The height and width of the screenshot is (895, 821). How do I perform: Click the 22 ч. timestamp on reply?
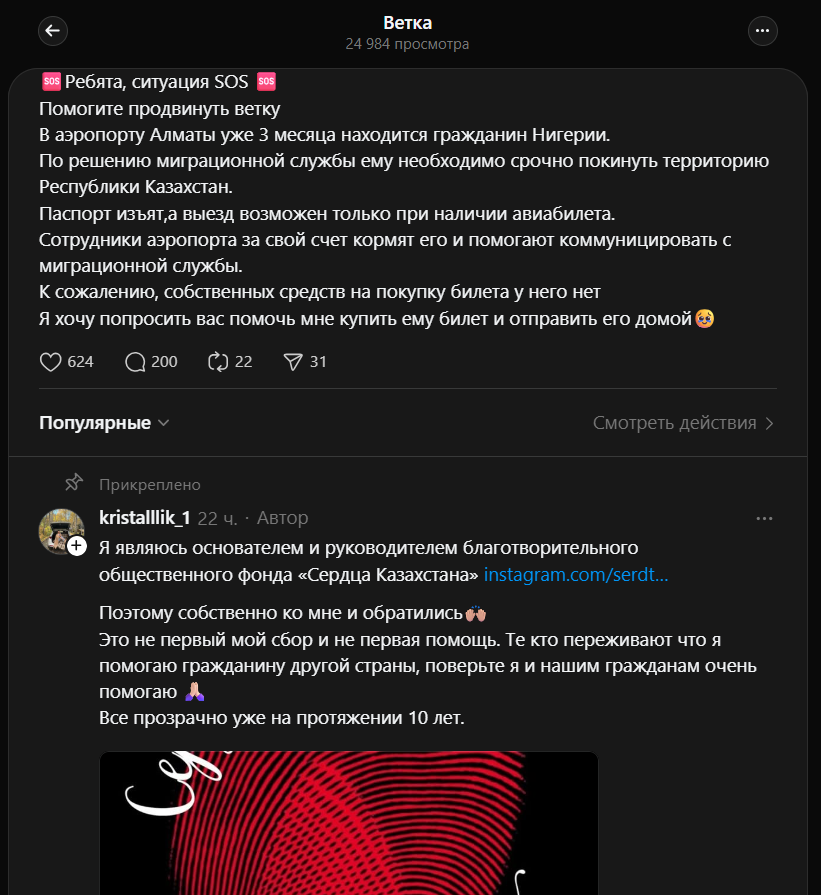coord(217,518)
